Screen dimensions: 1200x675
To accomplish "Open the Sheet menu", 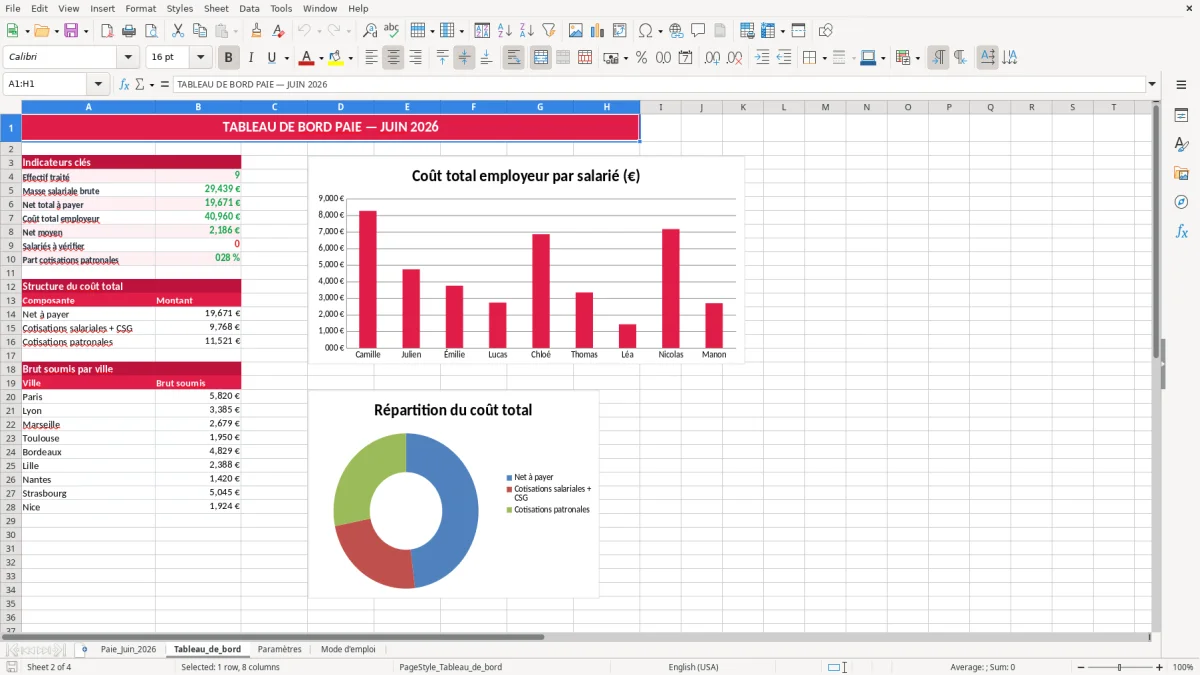I will 216,8.
